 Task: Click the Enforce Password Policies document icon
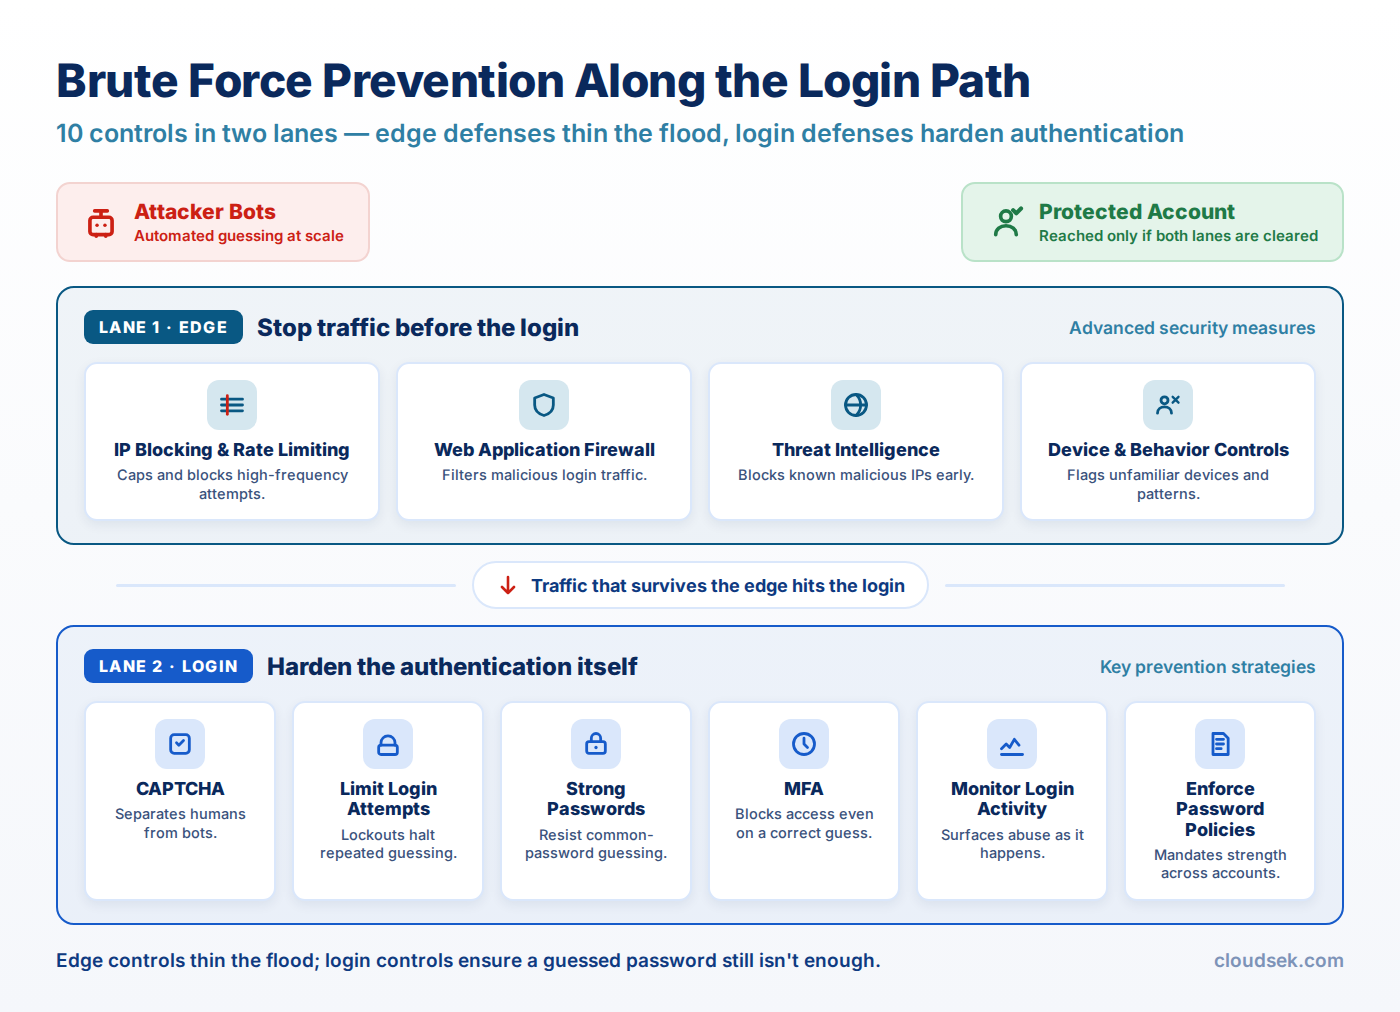coord(1220,744)
